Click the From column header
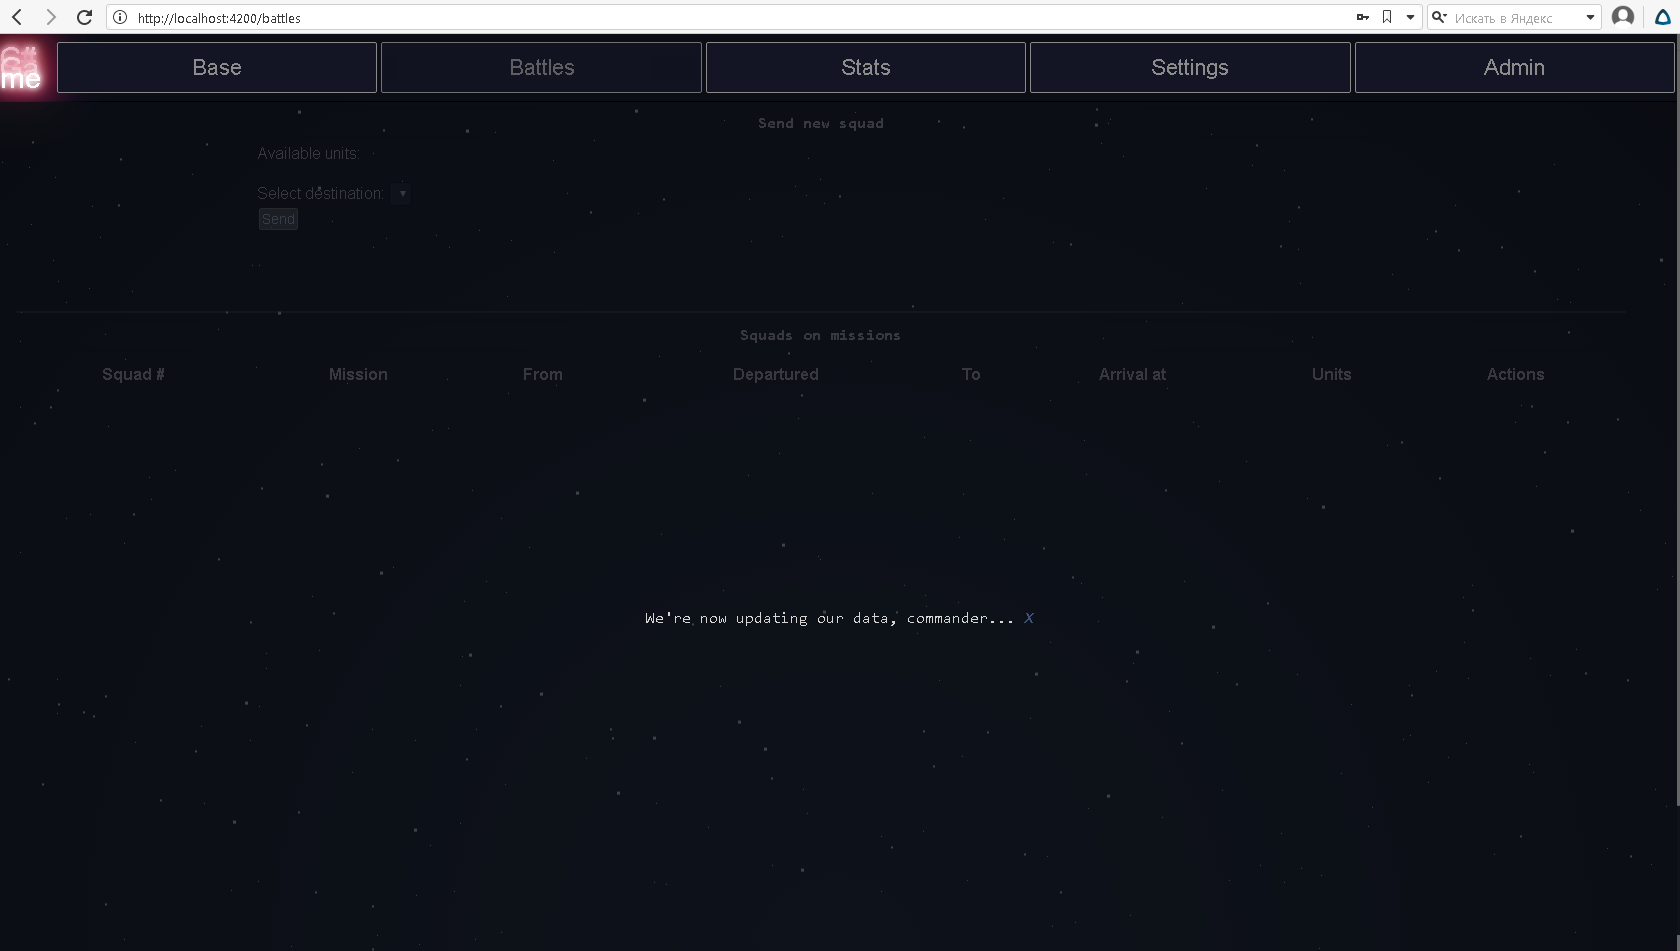This screenshot has height=951, width=1680. pos(543,374)
